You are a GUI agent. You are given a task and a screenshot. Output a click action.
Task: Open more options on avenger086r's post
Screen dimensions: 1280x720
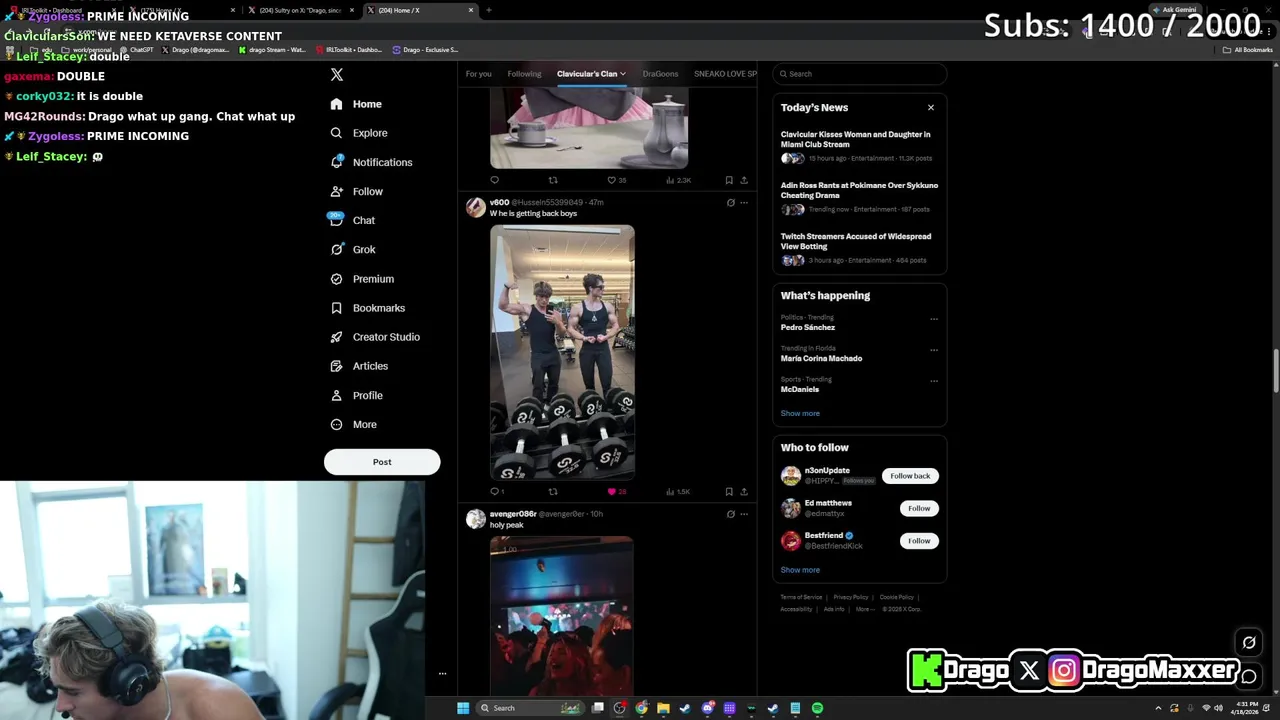coord(743,514)
